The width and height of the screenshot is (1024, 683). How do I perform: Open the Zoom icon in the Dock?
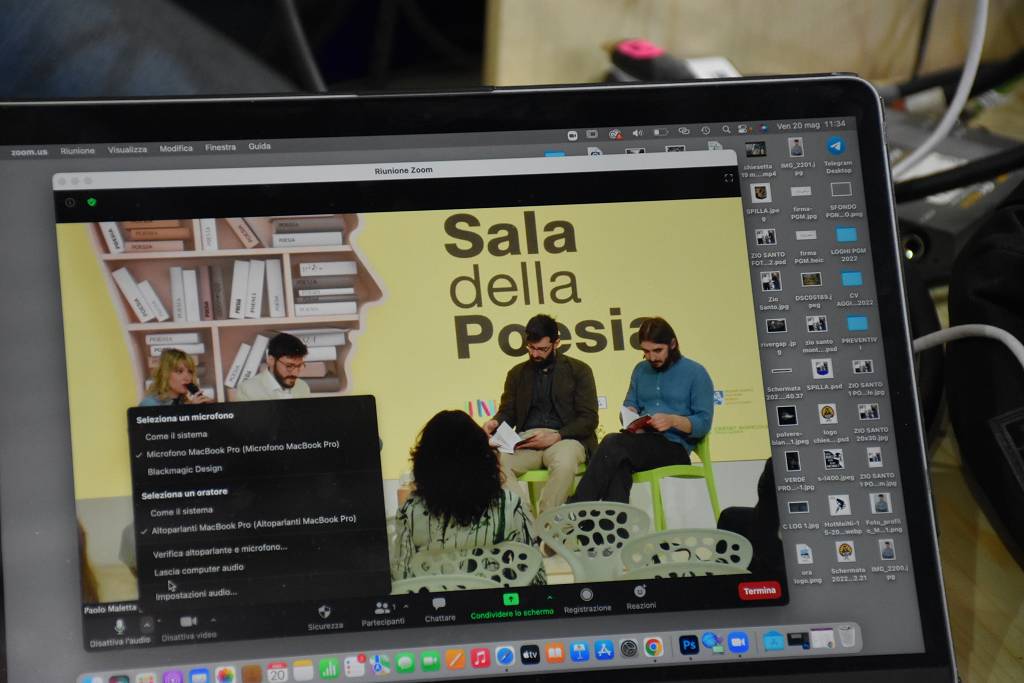coord(738,643)
